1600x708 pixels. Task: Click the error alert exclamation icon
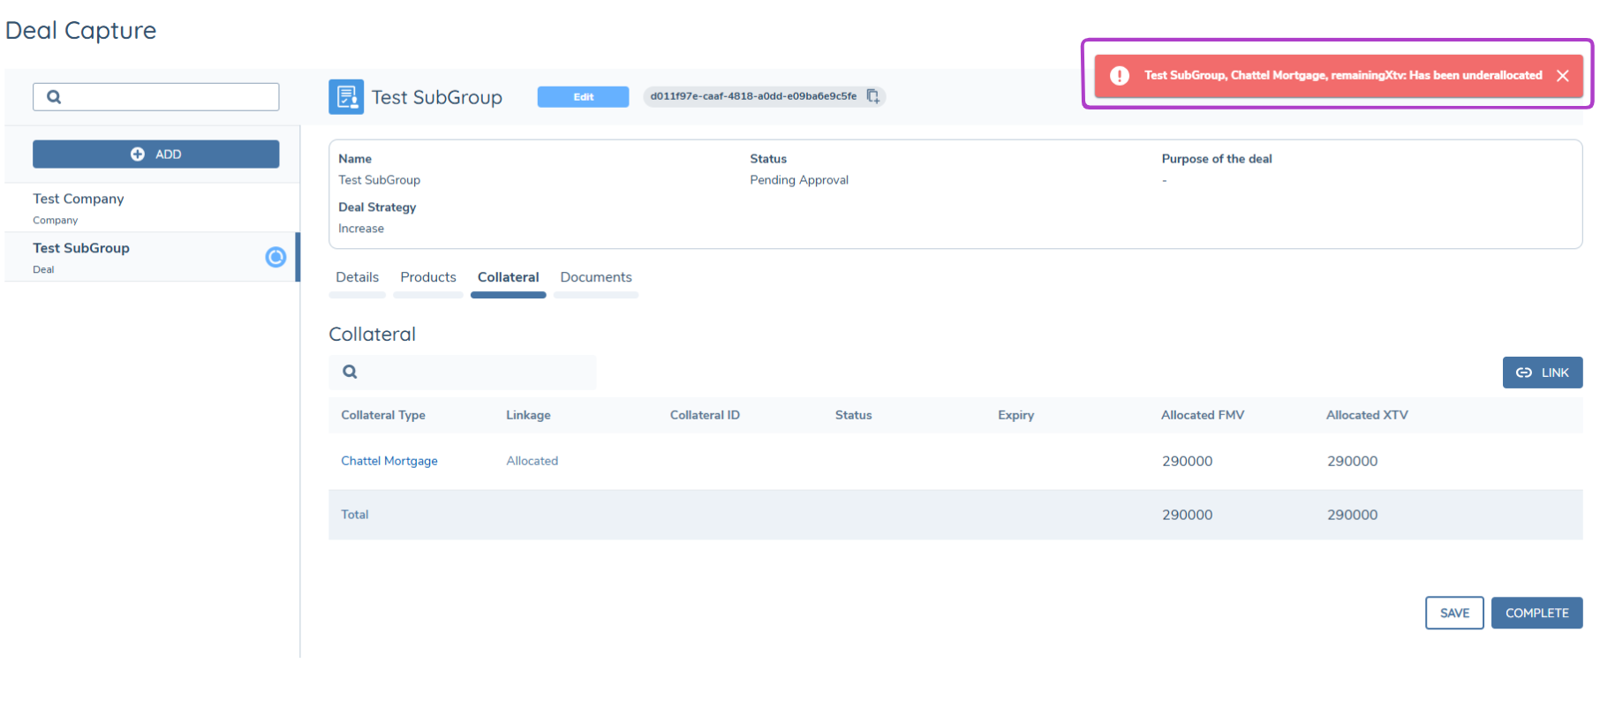(1119, 76)
